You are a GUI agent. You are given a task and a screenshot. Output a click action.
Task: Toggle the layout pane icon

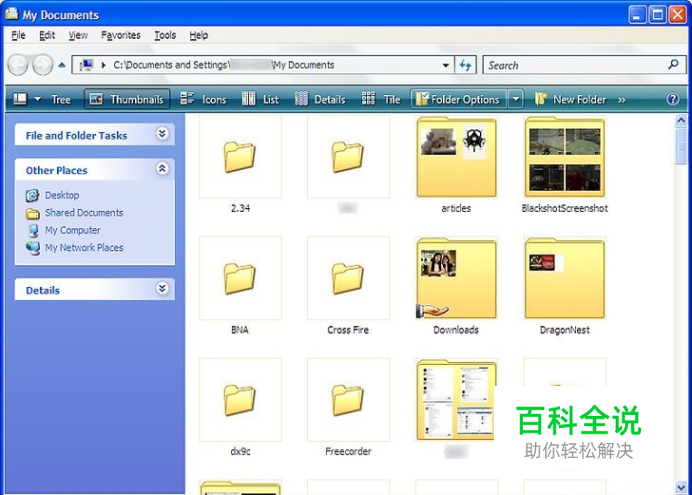20,99
